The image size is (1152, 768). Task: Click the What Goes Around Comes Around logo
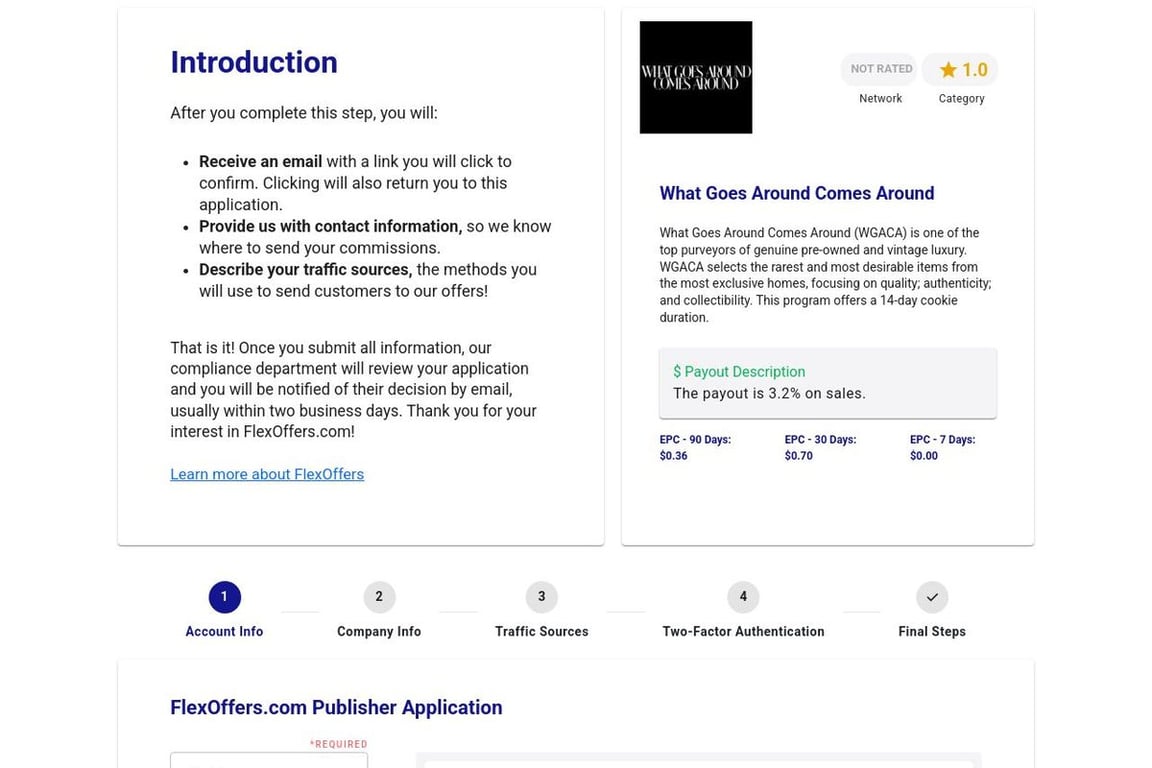pyautogui.click(x=696, y=77)
